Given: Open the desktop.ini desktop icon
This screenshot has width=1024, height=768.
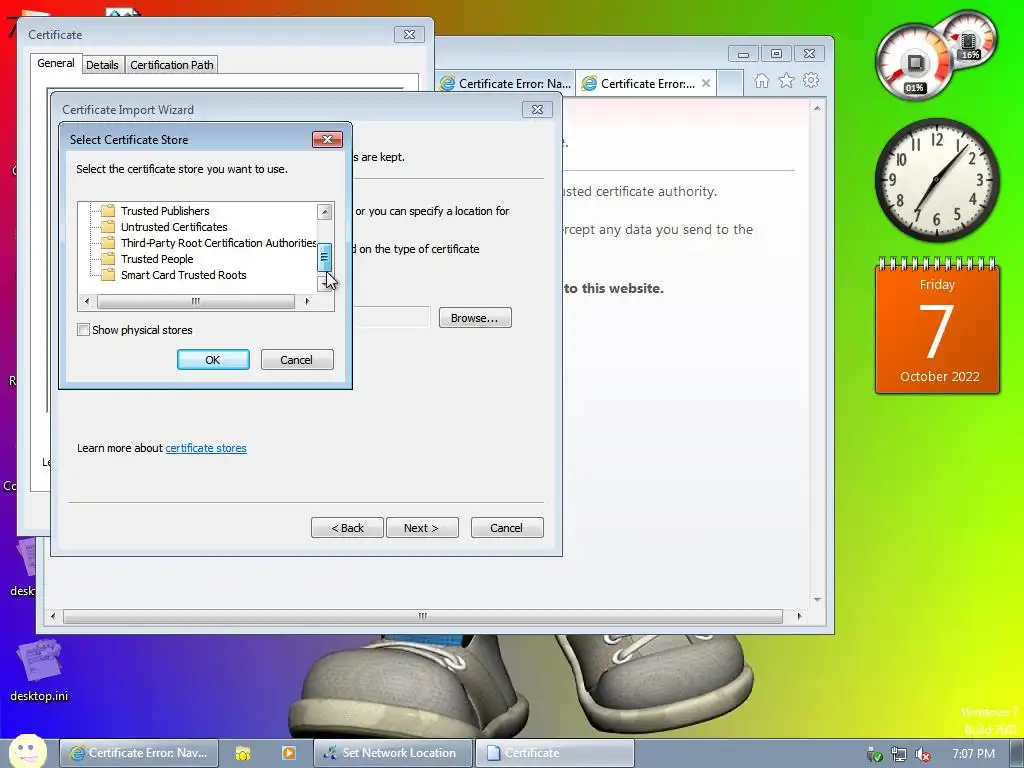Looking at the screenshot, I should pos(39,671).
